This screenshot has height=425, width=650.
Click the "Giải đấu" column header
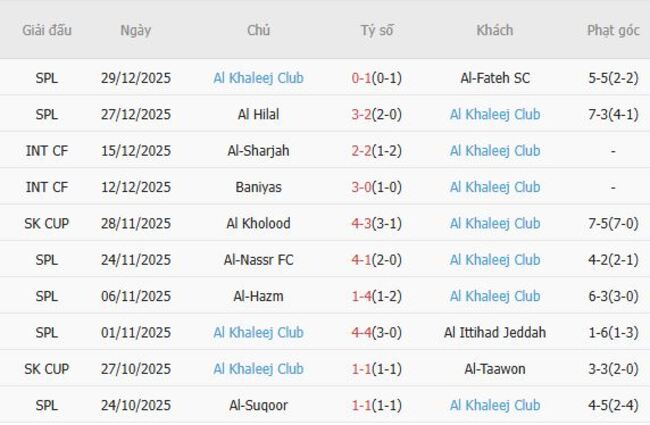(x=47, y=30)
